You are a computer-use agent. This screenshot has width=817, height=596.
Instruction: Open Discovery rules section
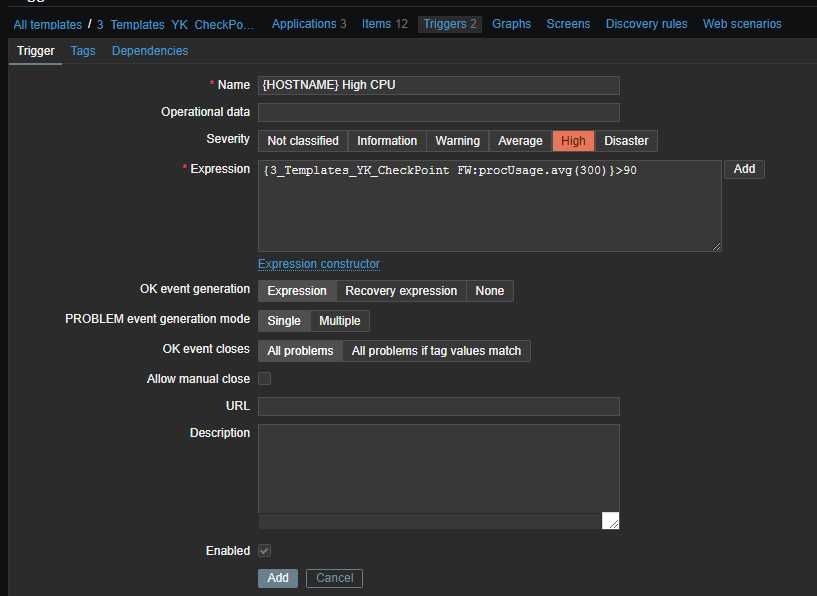[646, 24]
